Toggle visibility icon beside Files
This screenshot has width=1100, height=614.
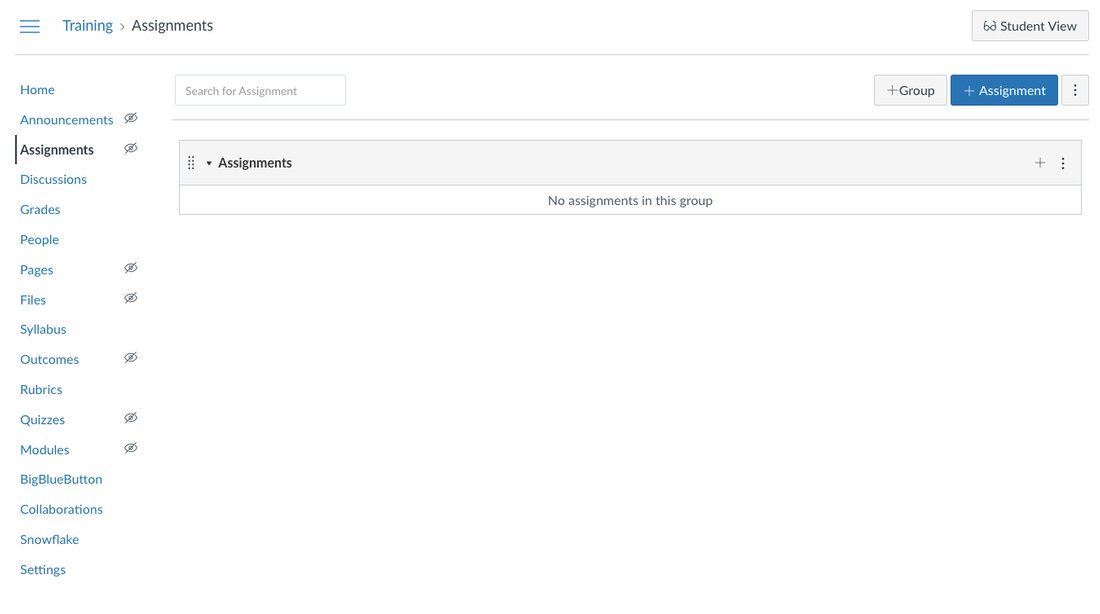pyautogui.click(x=130, y=297)
